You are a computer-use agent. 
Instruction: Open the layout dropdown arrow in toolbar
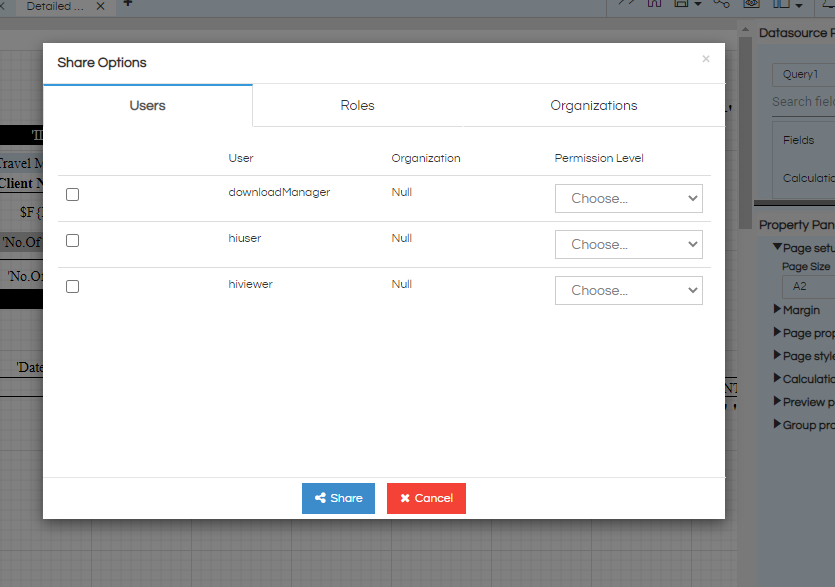click(799, 5)
